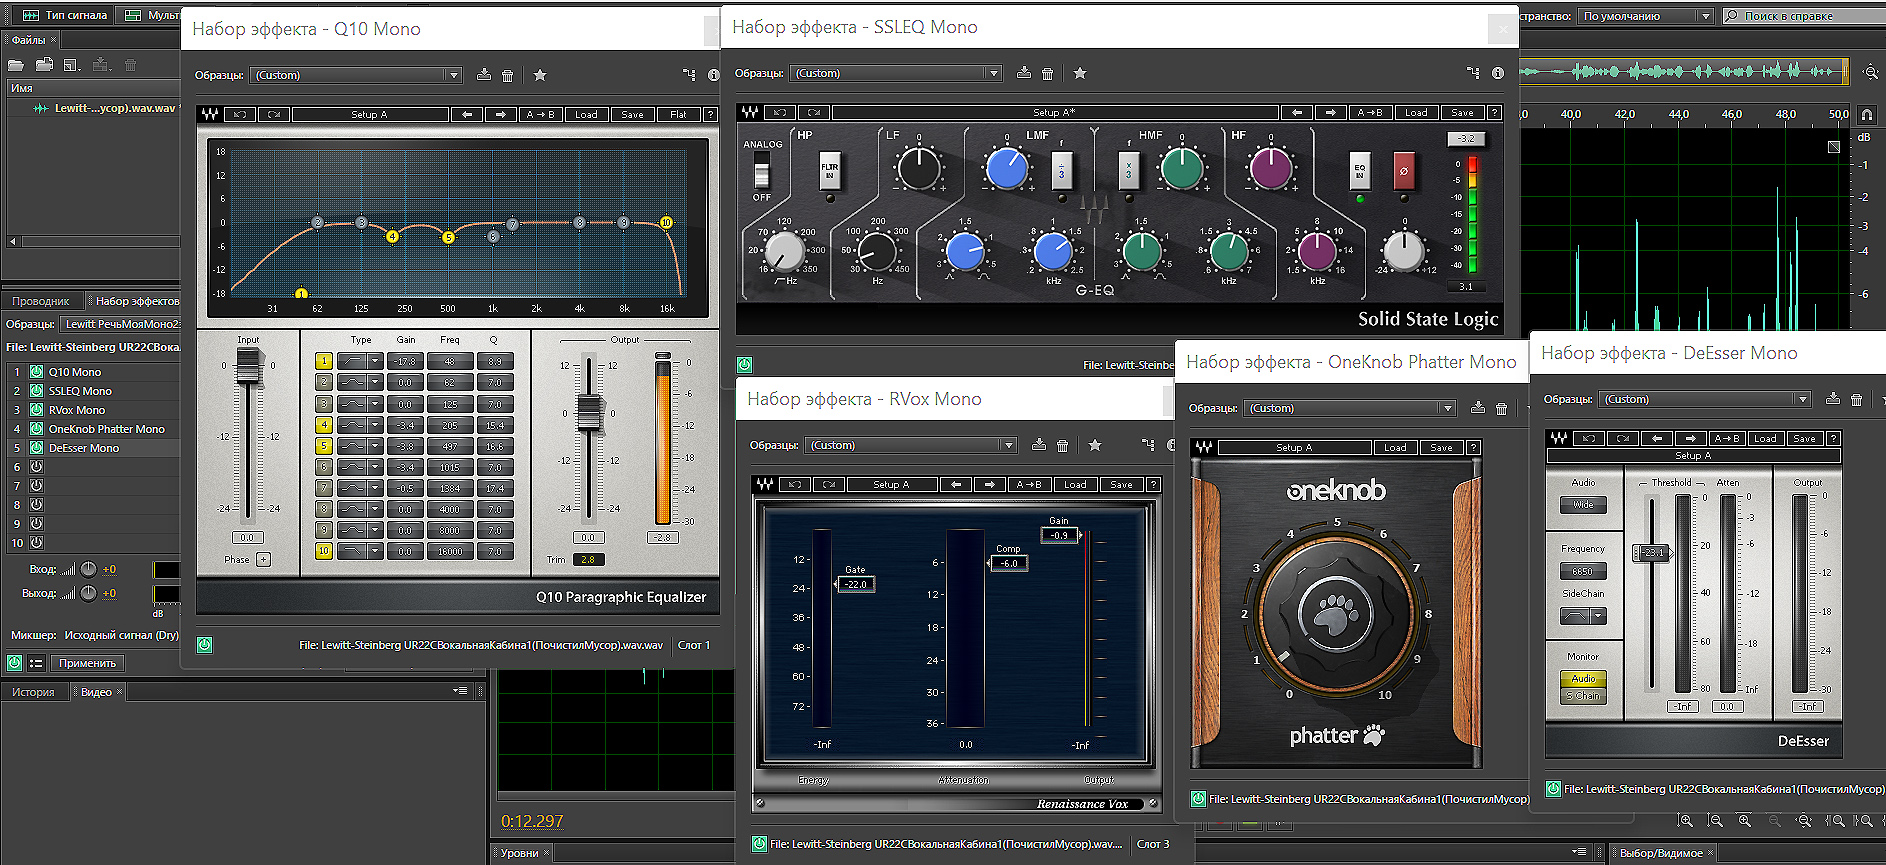Open the info icon in SSLEQ Mono window
Screen dimensions: 1886x865
(1497, 73)
